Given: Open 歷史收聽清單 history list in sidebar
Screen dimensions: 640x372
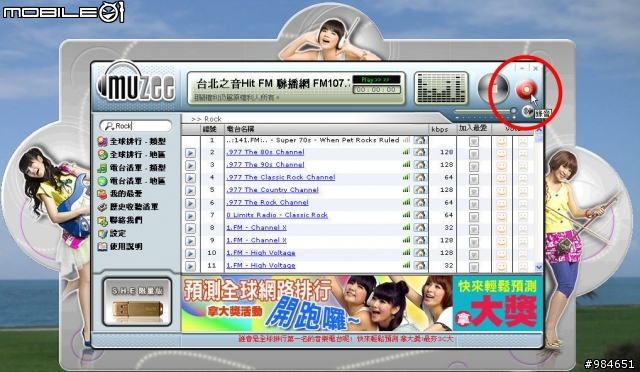Looking at the screenshot, I should point(128,207).
